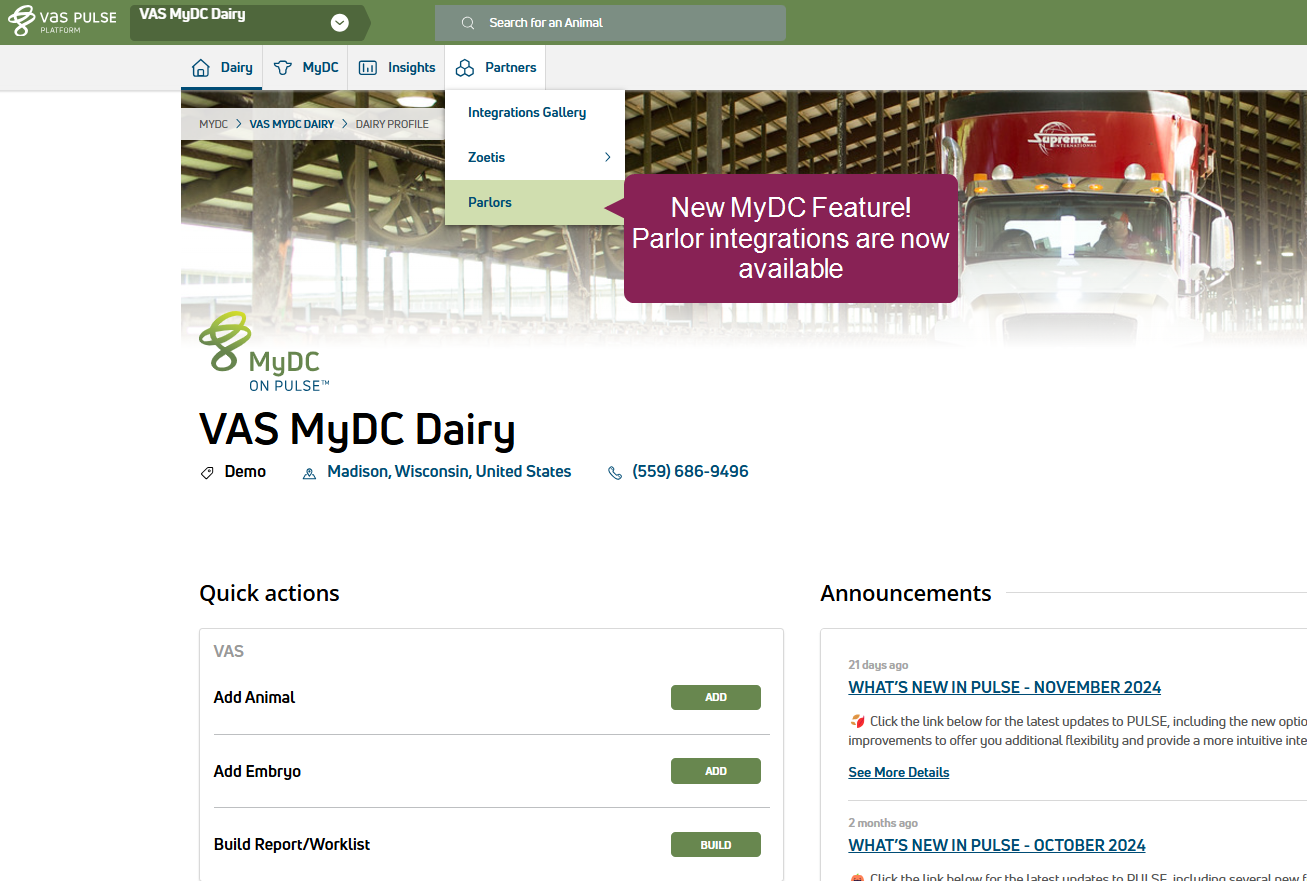Click the Dairy home icon
1307x881 pixels.
tap(201, 68)
